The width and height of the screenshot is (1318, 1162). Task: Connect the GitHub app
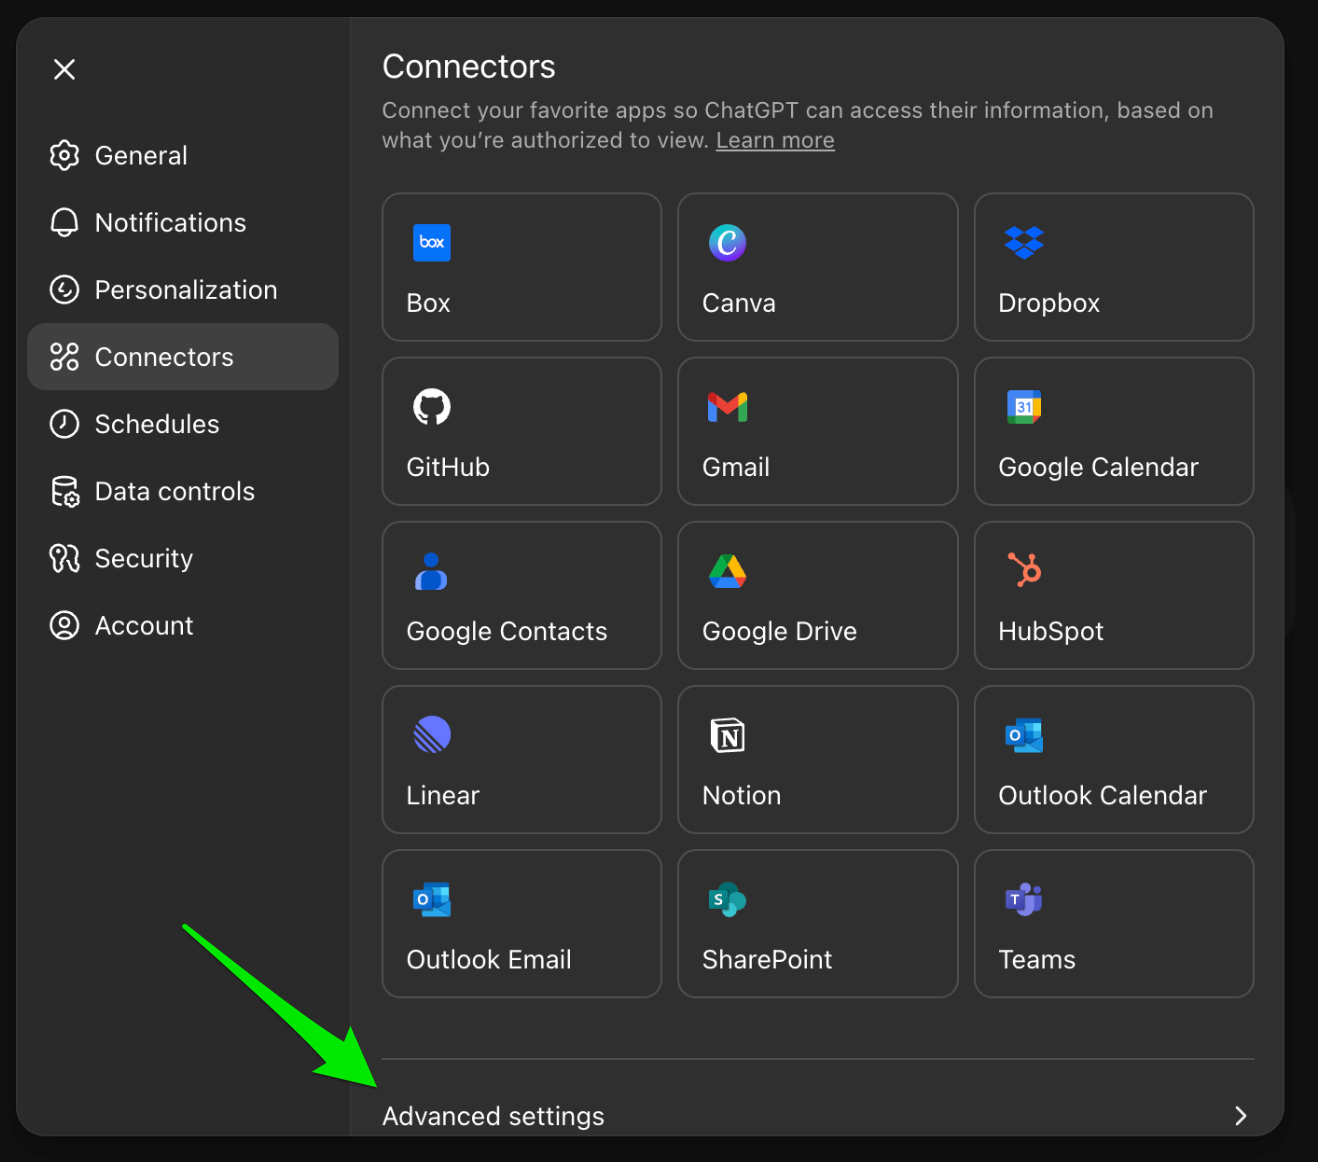[x=521, y=431]
